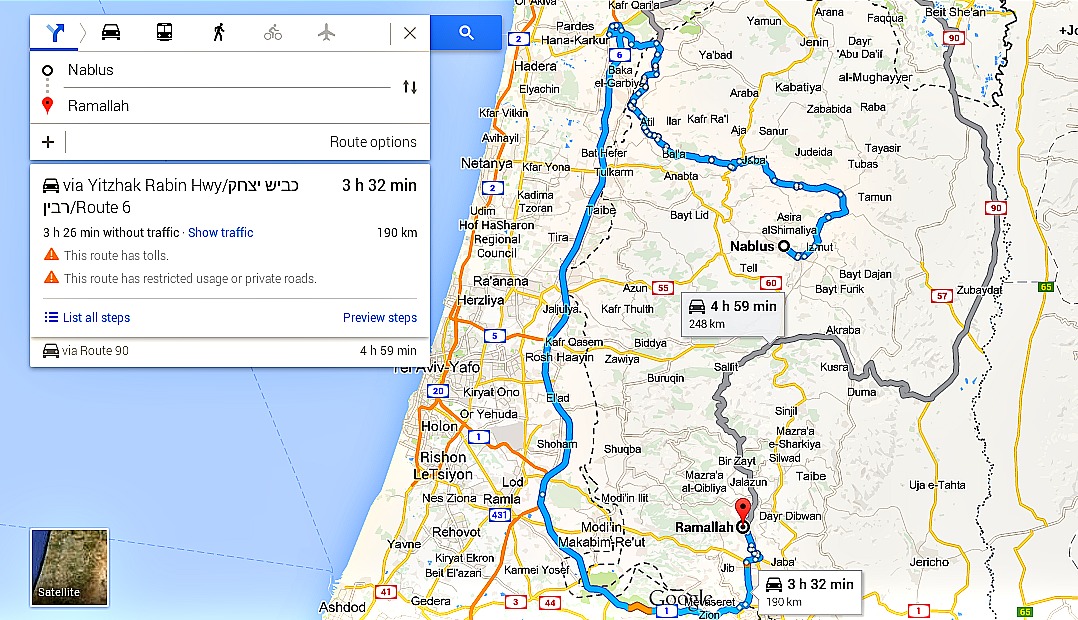Switch to Satellite view thumbnail

pyautogui.click(x=69, y=567)
